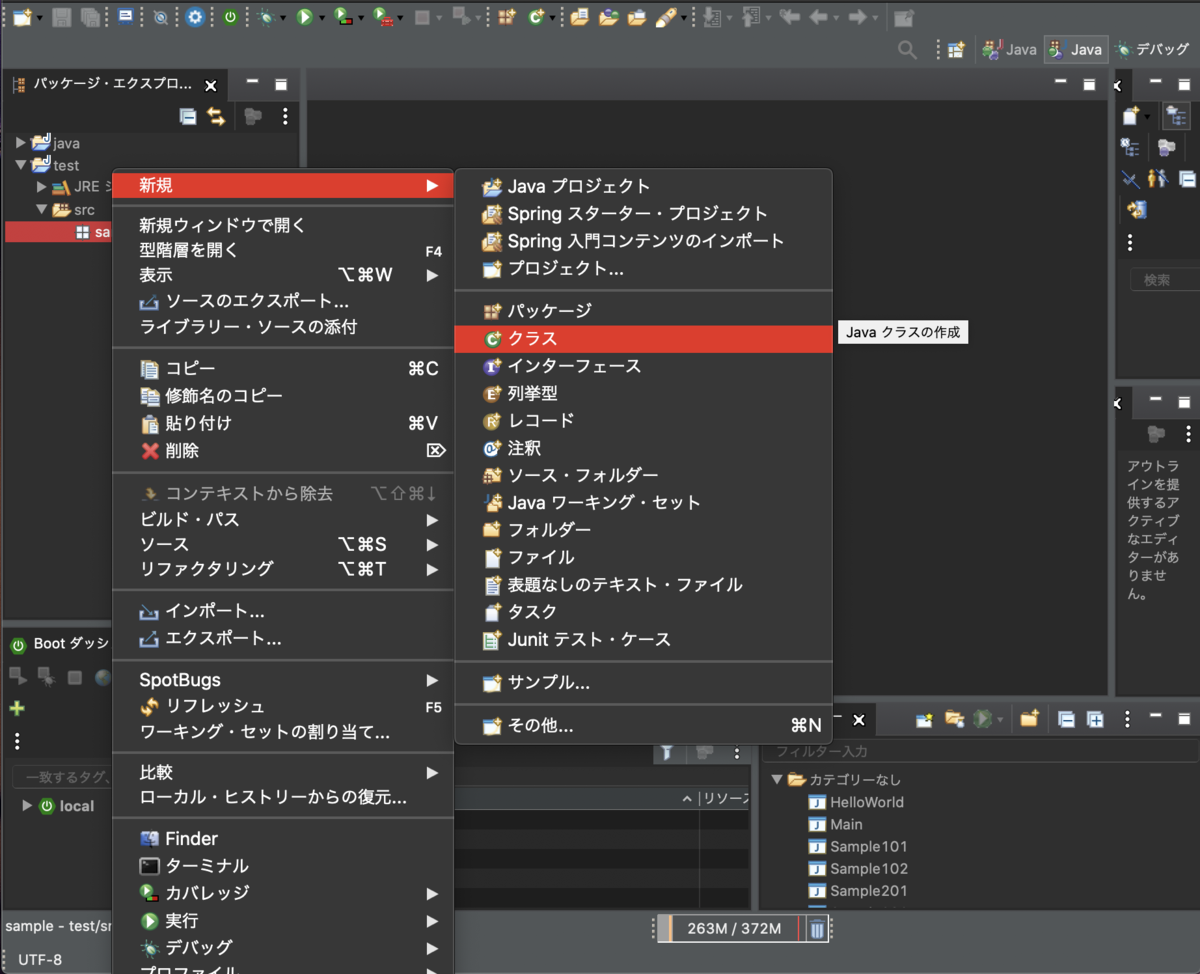Click the Save toolbar icon
This screenshot has width=1200, height=974.
[x=62, y=17]
